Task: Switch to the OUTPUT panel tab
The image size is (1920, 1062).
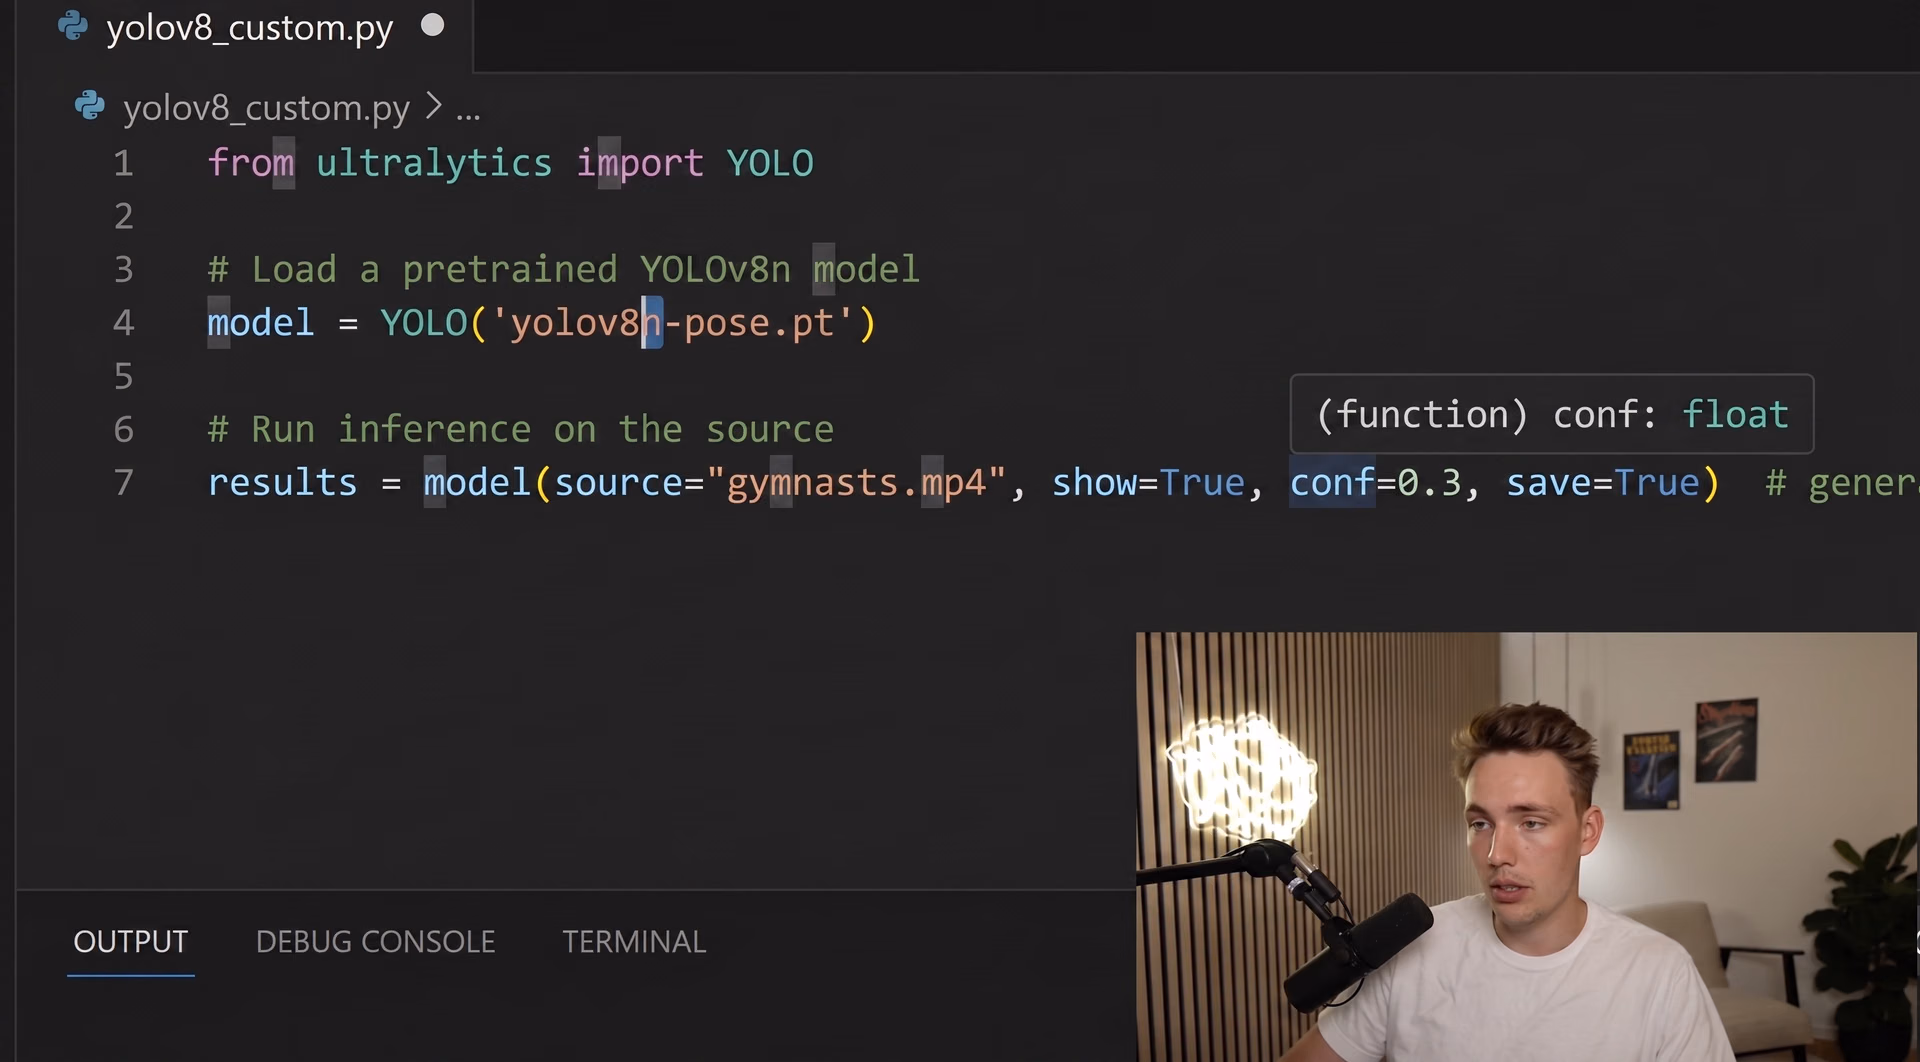Action: coord(131,942)
